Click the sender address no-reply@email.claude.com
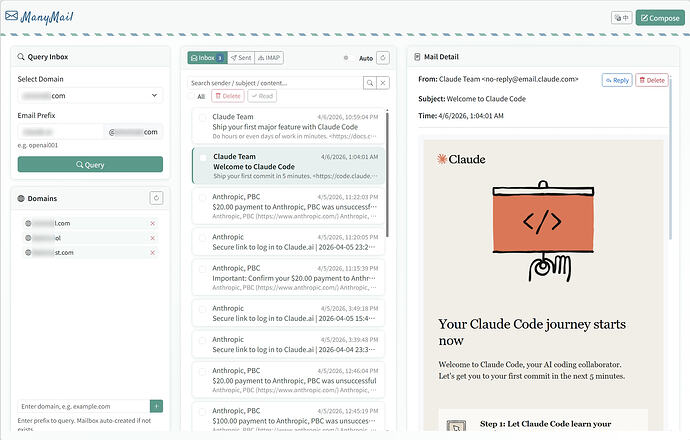 pyautogui.click(x=530, y=79)
